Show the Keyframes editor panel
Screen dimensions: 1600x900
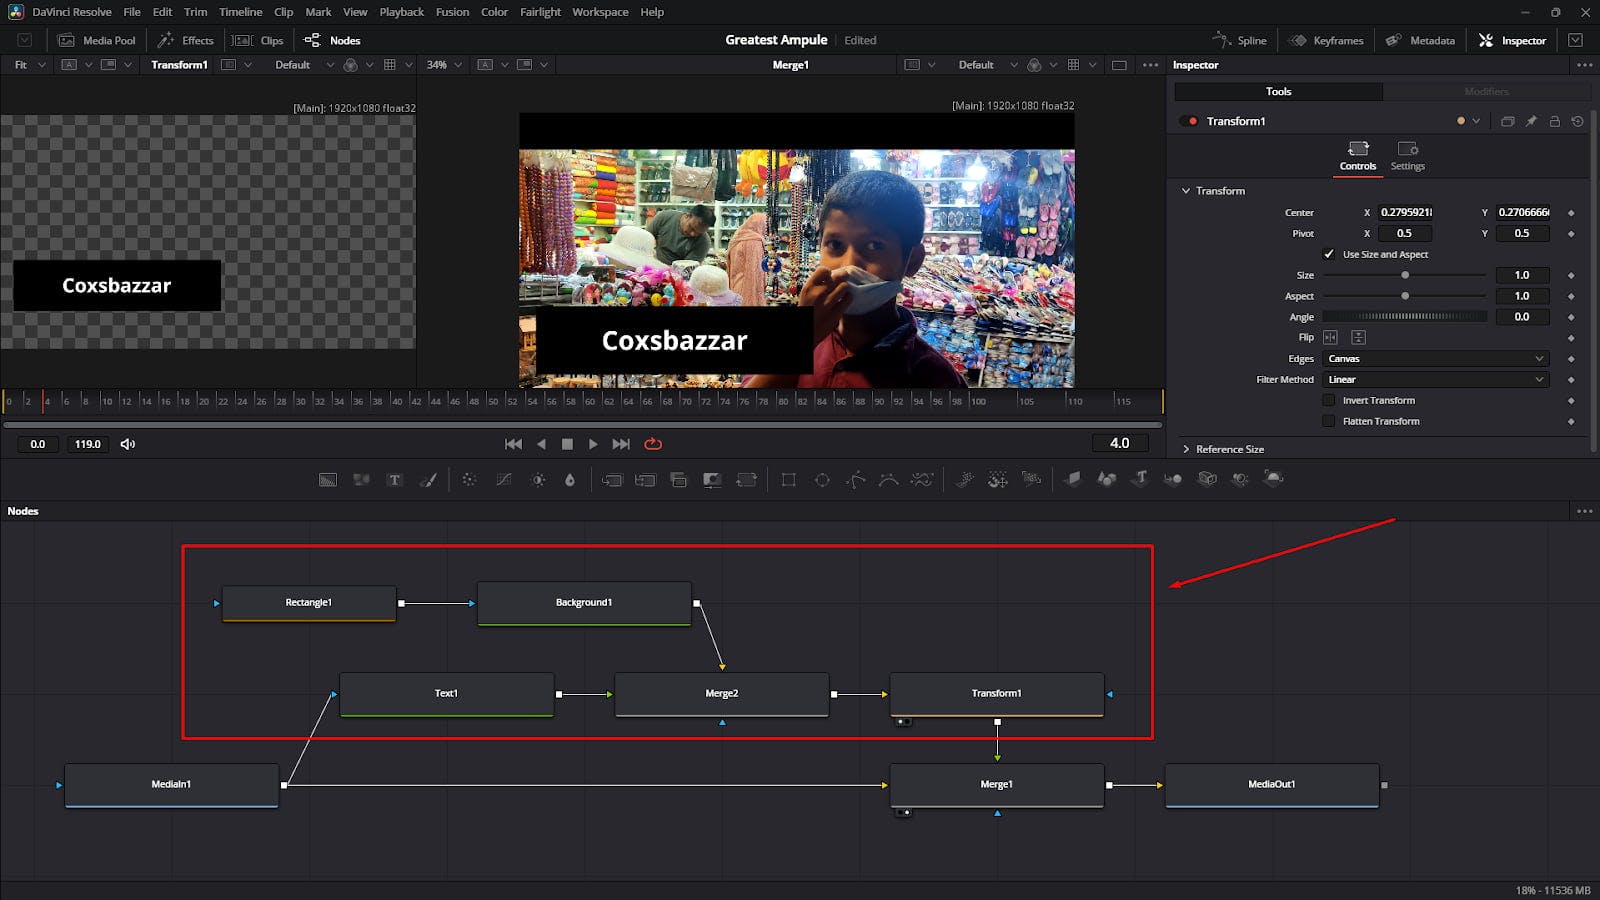1326,40
